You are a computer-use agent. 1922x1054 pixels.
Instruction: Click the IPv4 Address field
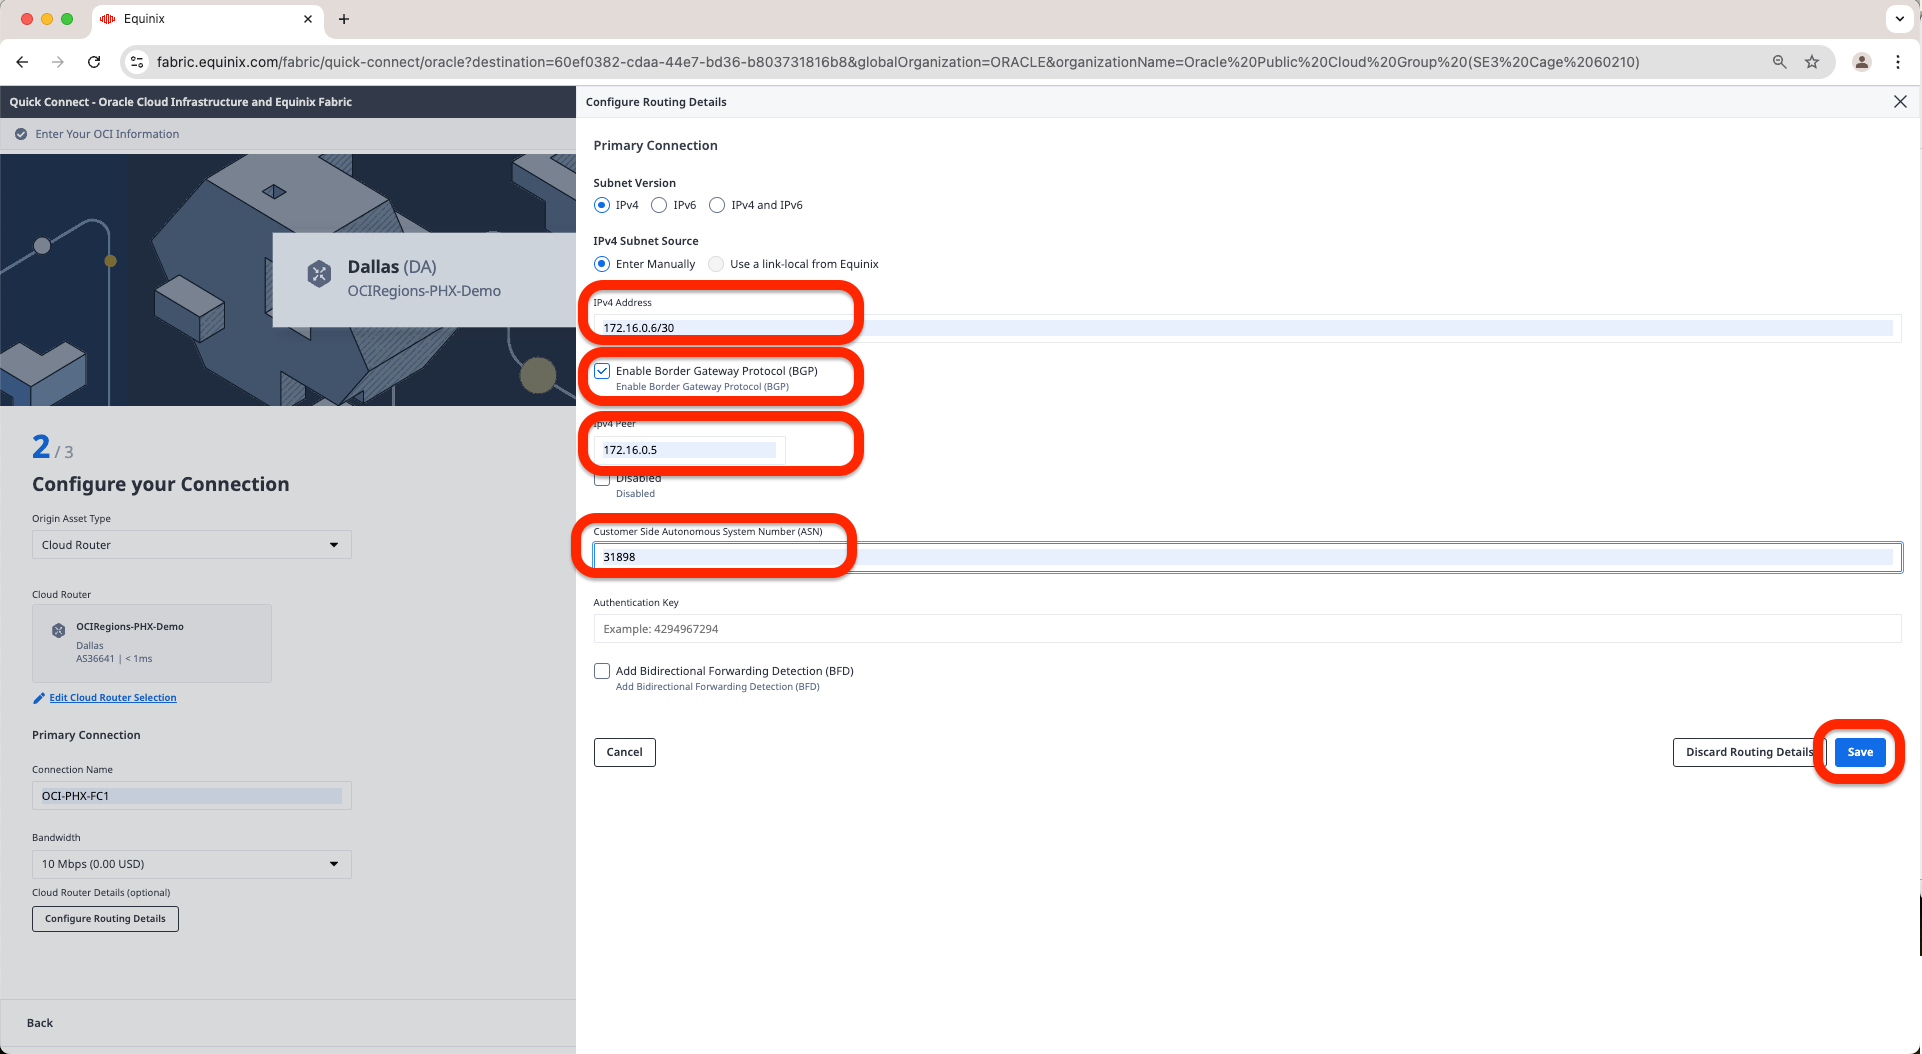pyautogui.click(x=1247, y=328)
